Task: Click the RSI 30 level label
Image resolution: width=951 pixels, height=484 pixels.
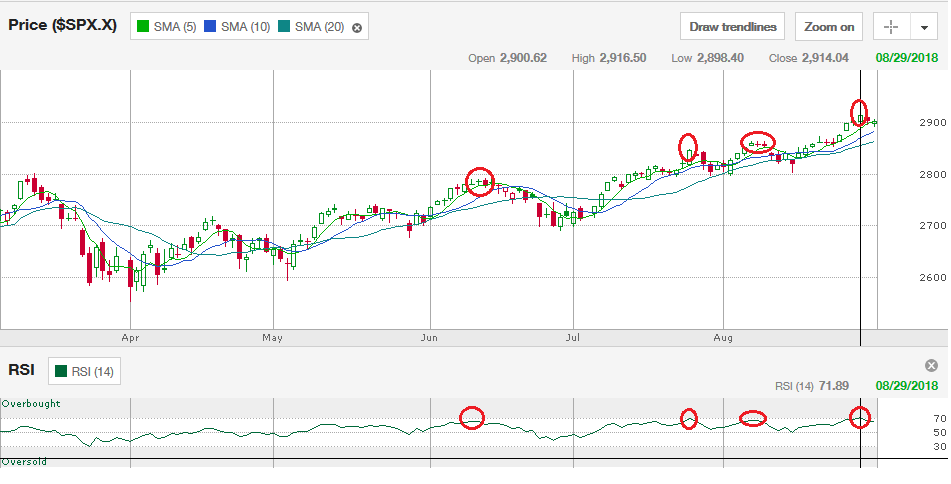Action: click(x=940, y=447)
